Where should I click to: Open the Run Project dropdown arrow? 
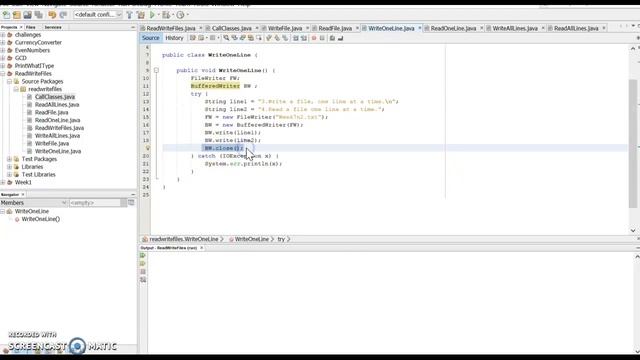coord(159,15)
